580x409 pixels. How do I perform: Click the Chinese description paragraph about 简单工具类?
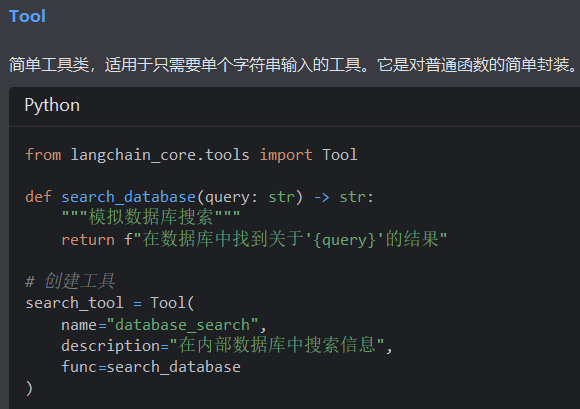(x=293, y=65)
